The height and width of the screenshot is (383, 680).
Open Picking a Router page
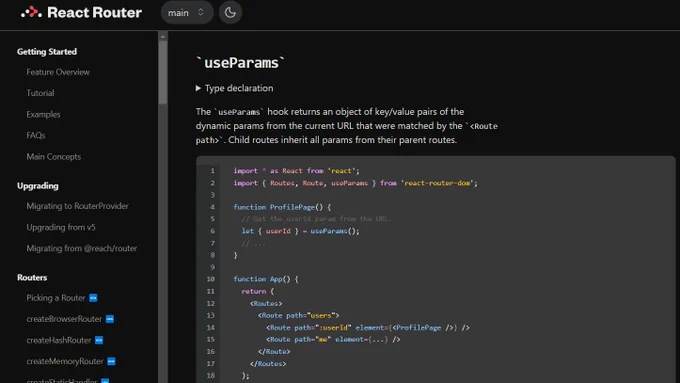56,298
